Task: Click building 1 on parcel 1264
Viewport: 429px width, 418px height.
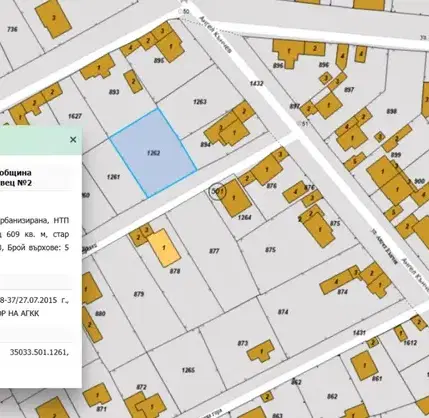Action: click(234, 198)
